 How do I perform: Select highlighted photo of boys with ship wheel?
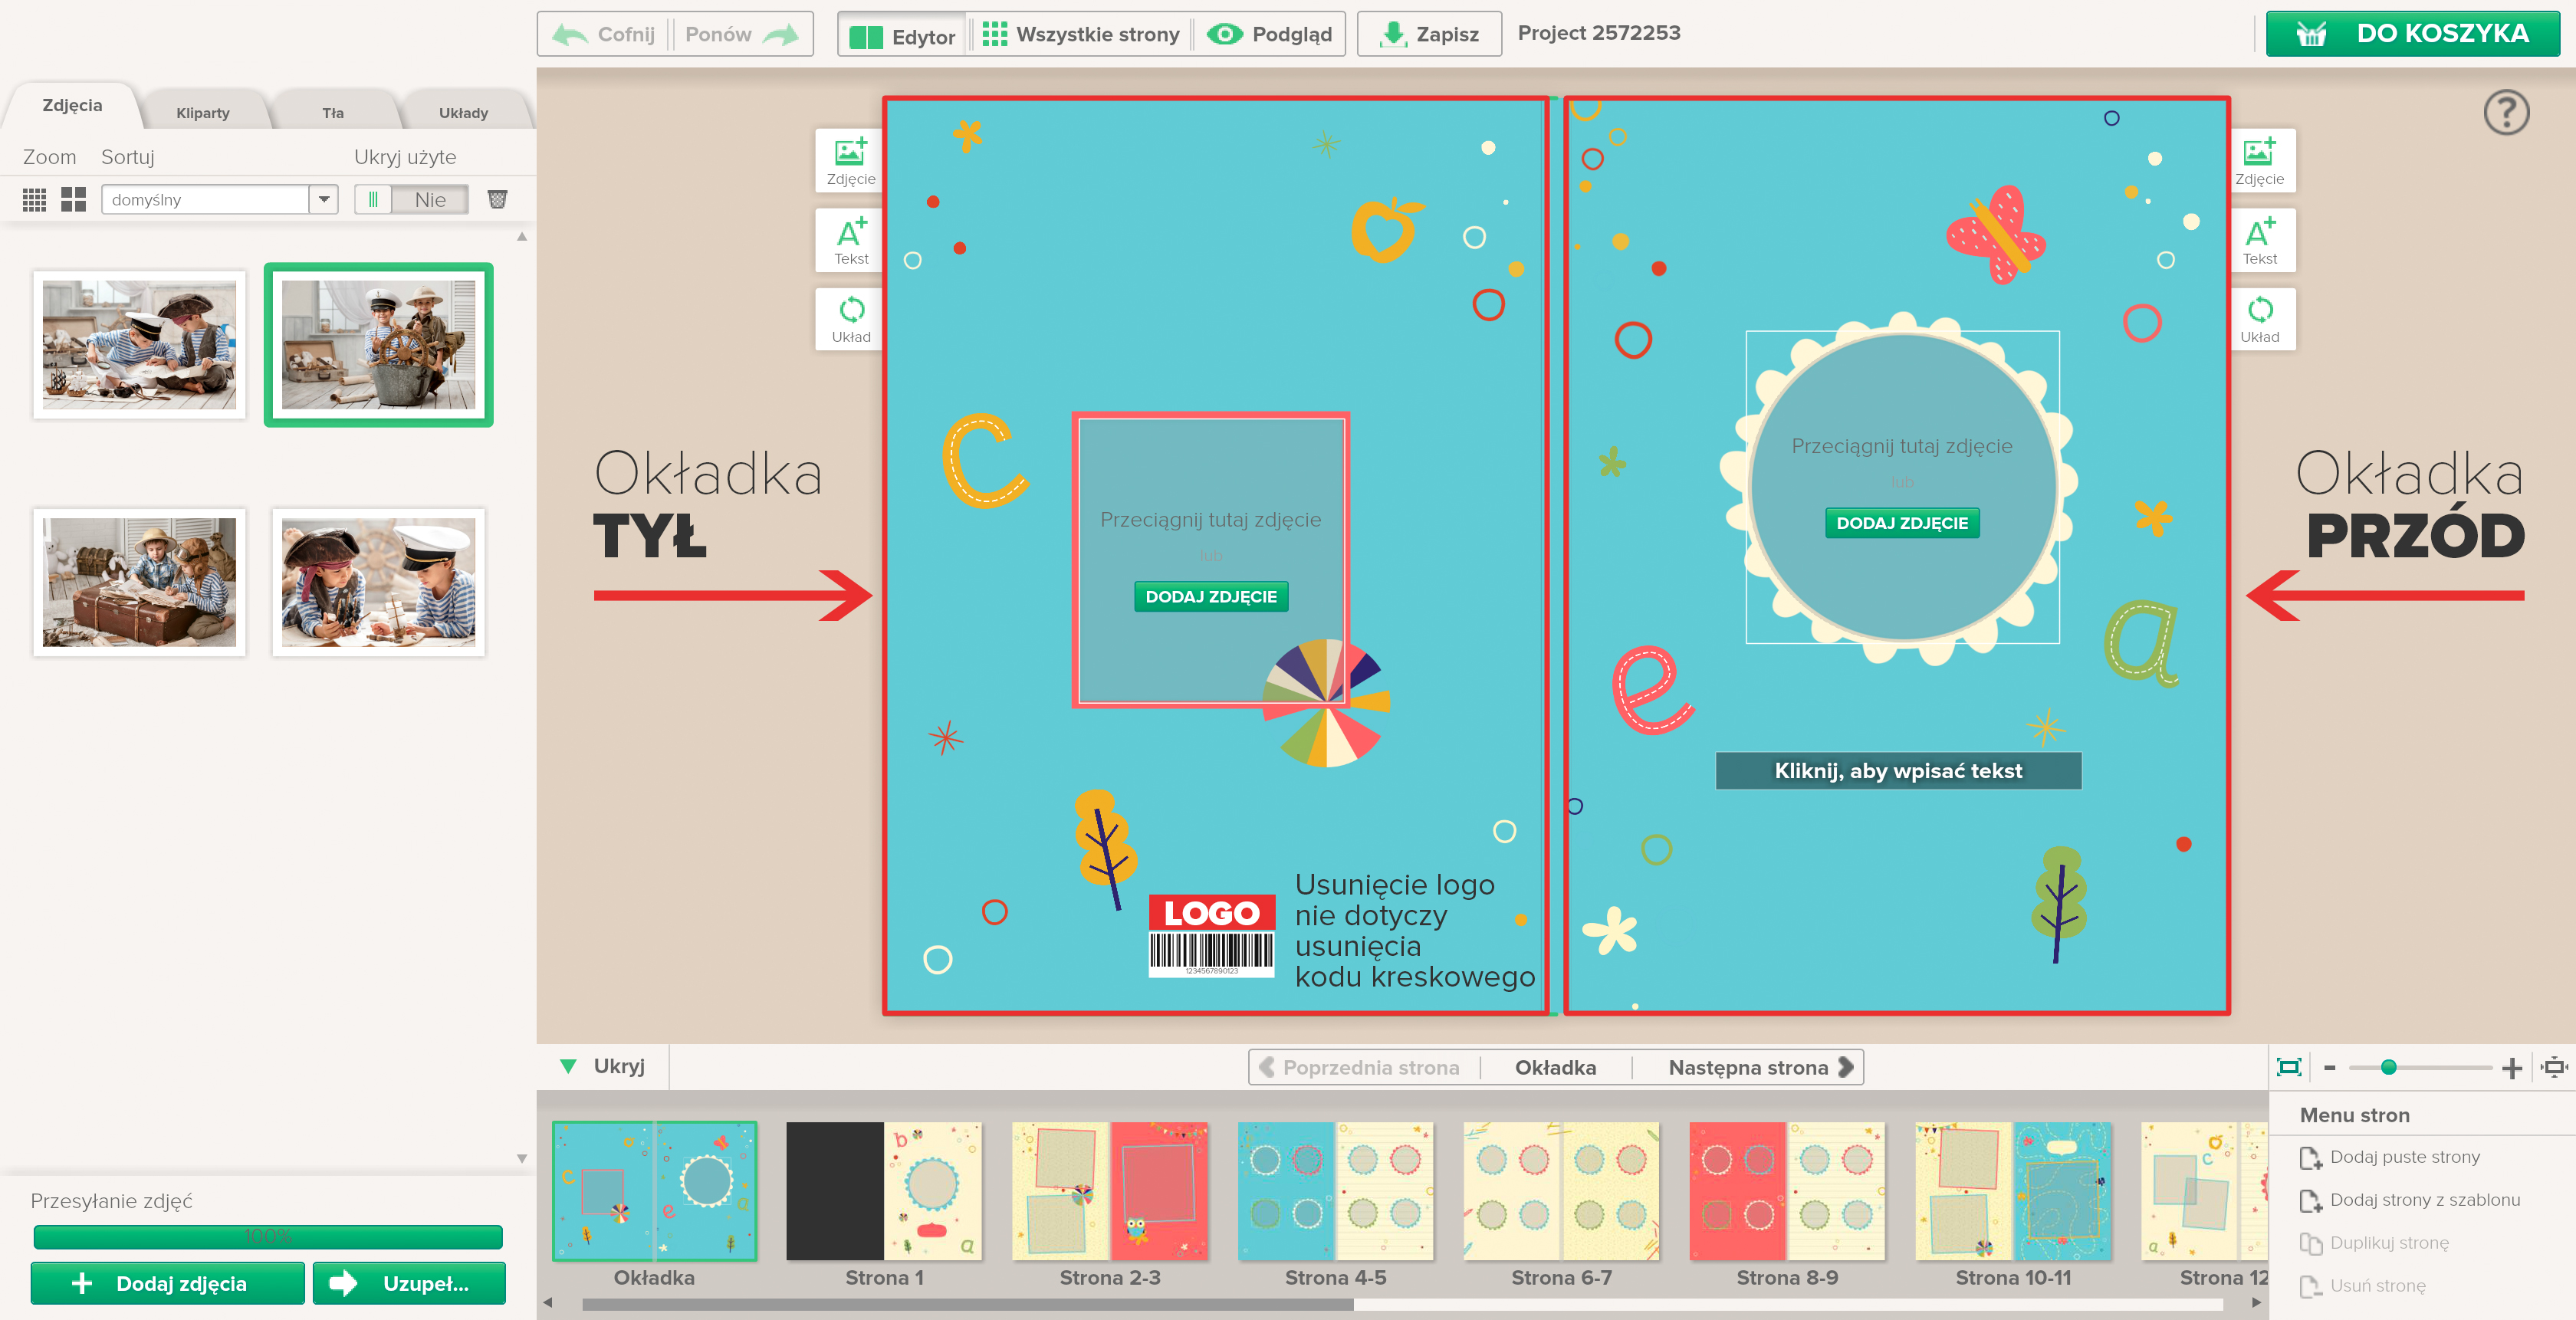(378, 344)
